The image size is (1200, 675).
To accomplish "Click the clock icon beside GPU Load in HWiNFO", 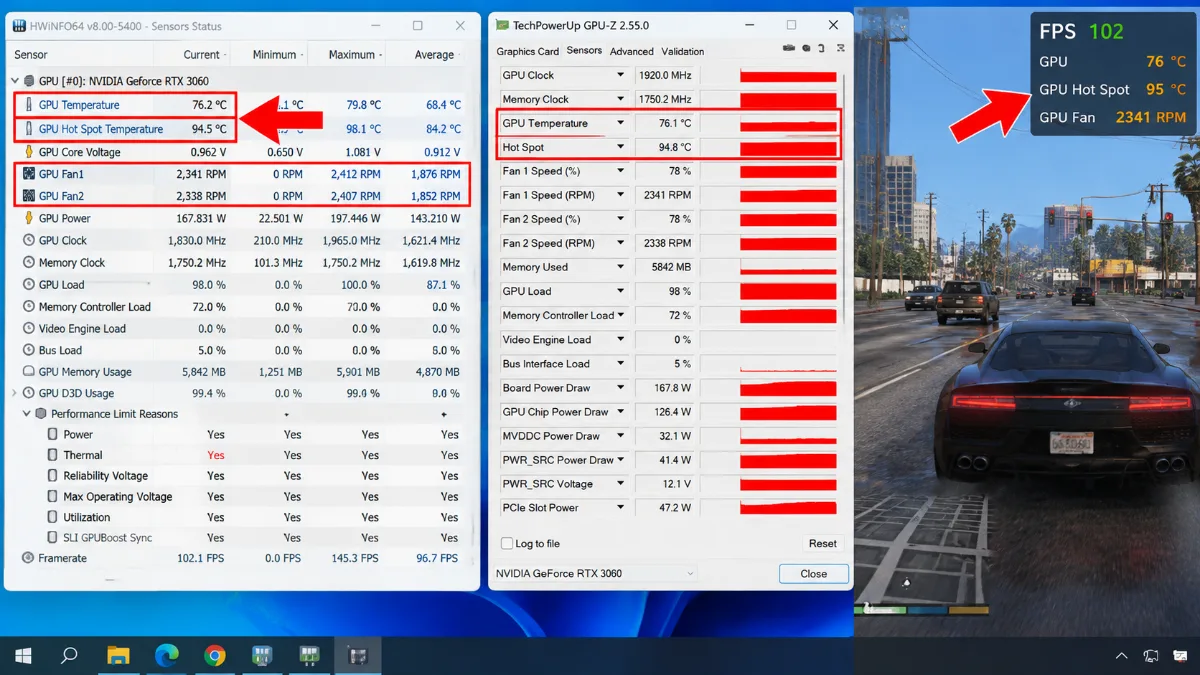I will (28, 284).
